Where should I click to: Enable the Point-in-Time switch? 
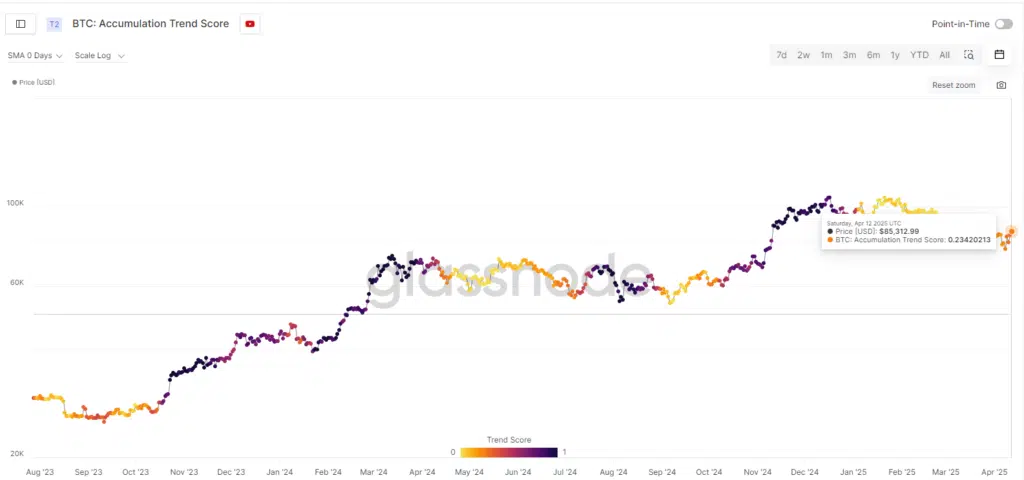[x=1003, y=23]
